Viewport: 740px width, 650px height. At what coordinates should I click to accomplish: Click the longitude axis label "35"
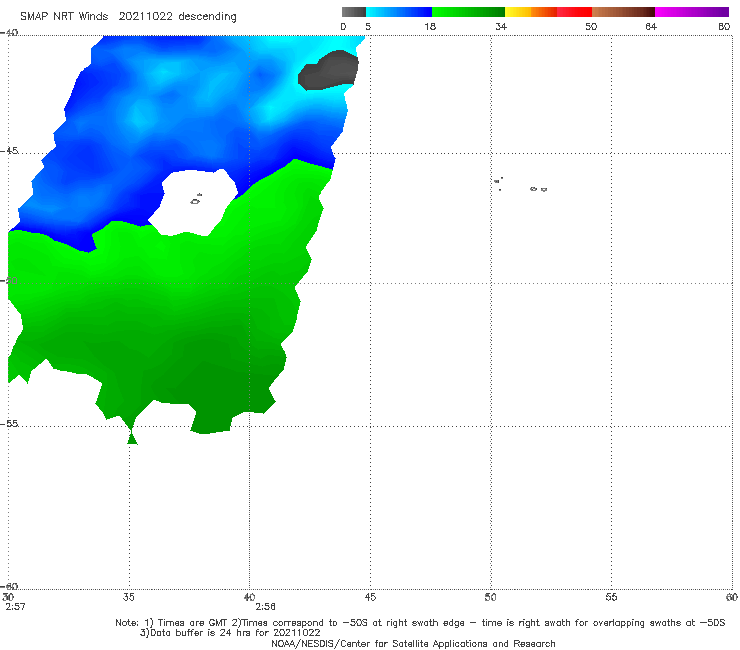click(129, 598)
